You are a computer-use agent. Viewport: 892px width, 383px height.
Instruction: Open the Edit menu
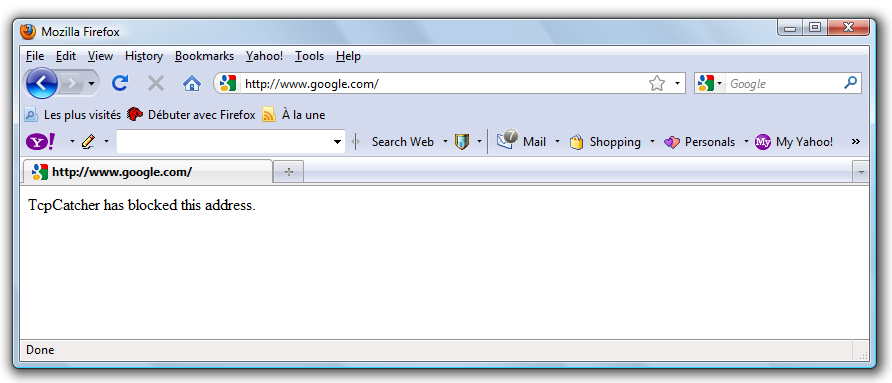pyautogui.click(x=66, y=56)
